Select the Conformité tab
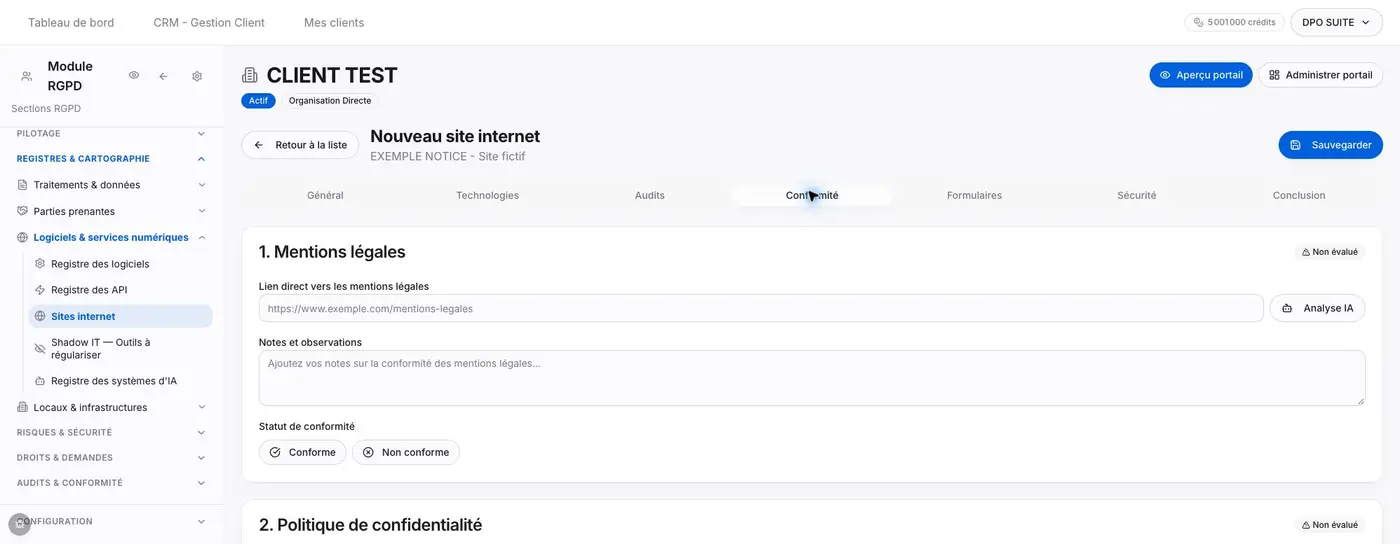The height and width of the screenshot is (544, 1400). (812, 195)
